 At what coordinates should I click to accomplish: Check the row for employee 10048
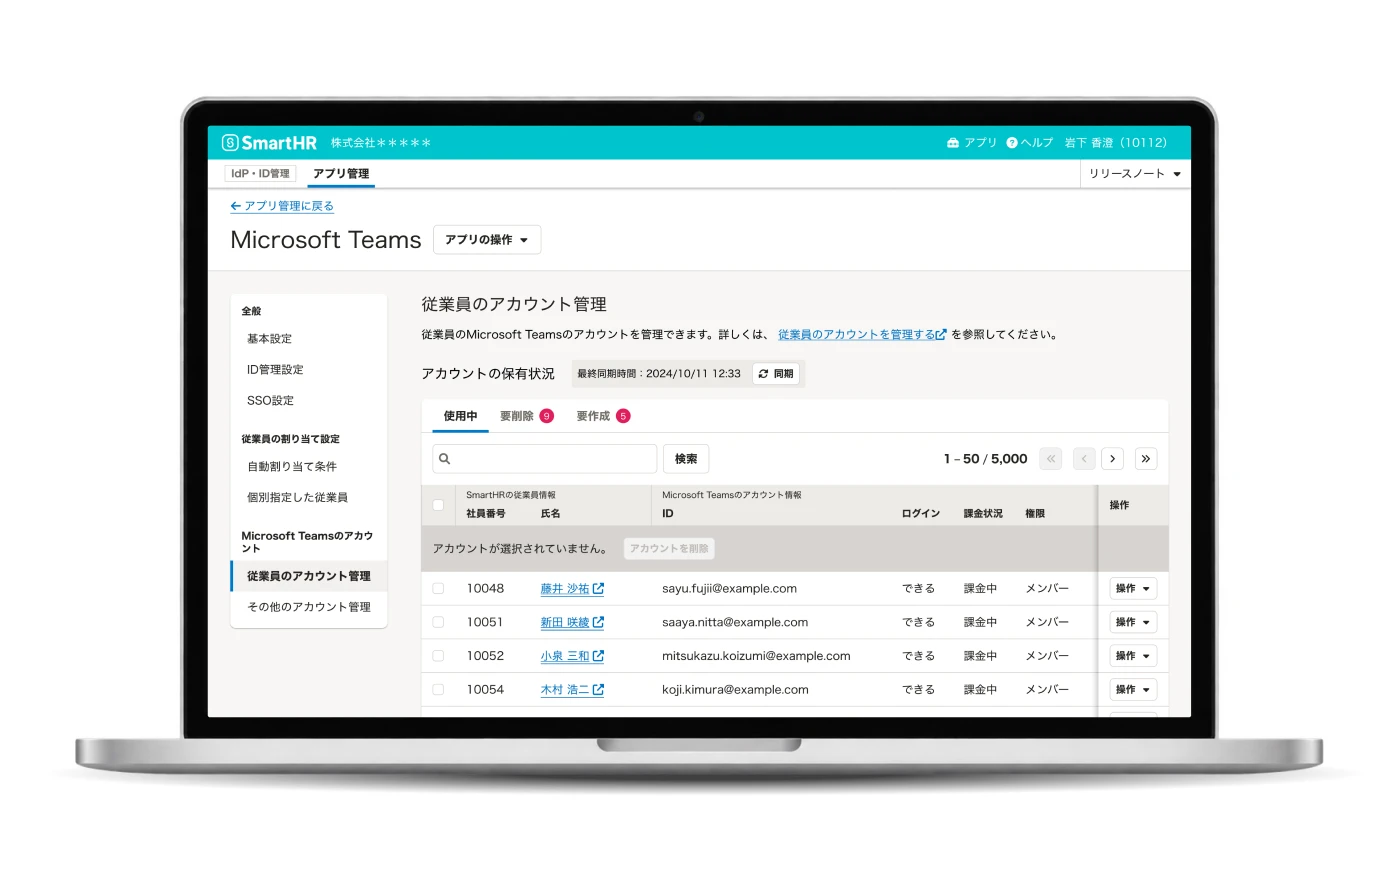(438, 589)
